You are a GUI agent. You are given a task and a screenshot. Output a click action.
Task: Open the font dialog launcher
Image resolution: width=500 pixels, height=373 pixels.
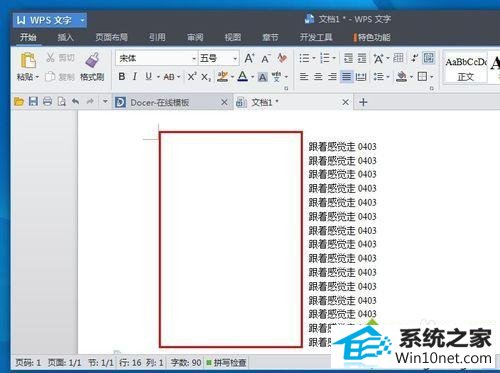(x=286, y=88)
